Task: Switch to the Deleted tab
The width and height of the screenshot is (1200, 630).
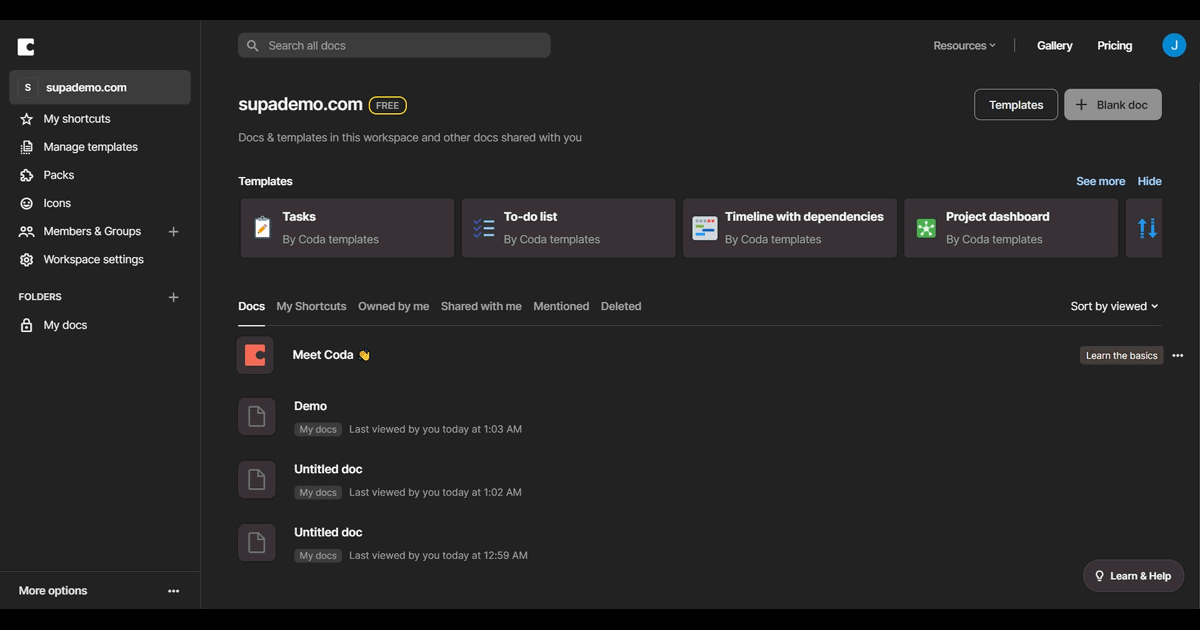Action: coord(621,306)
